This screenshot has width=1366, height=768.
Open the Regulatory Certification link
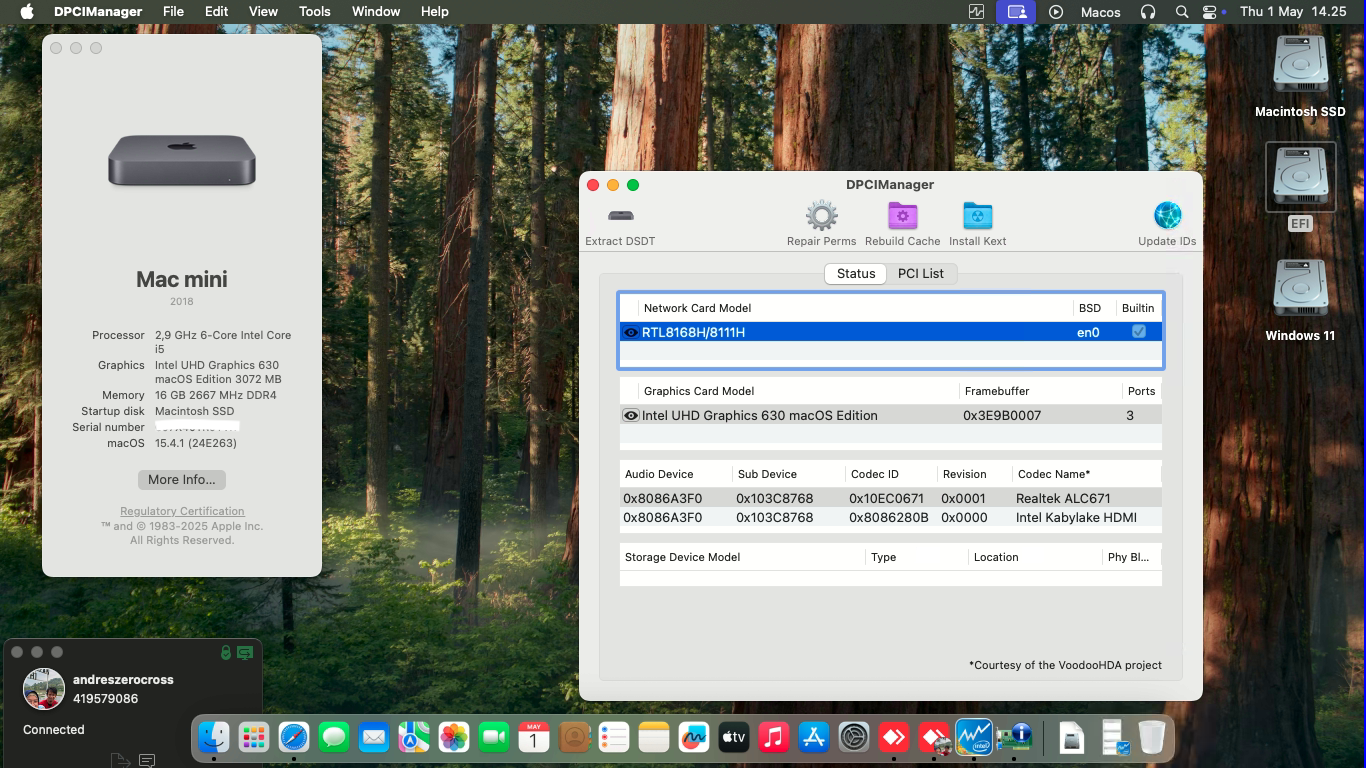click(181, 511)
